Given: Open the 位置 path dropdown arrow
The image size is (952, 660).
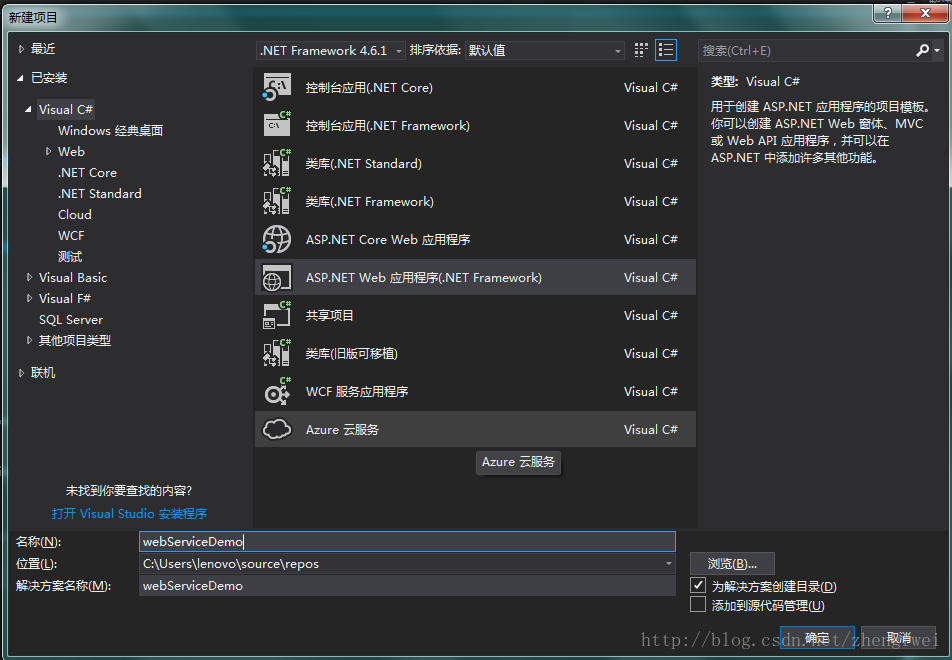Looking at the screenshot, I should [x=668, y=563].
